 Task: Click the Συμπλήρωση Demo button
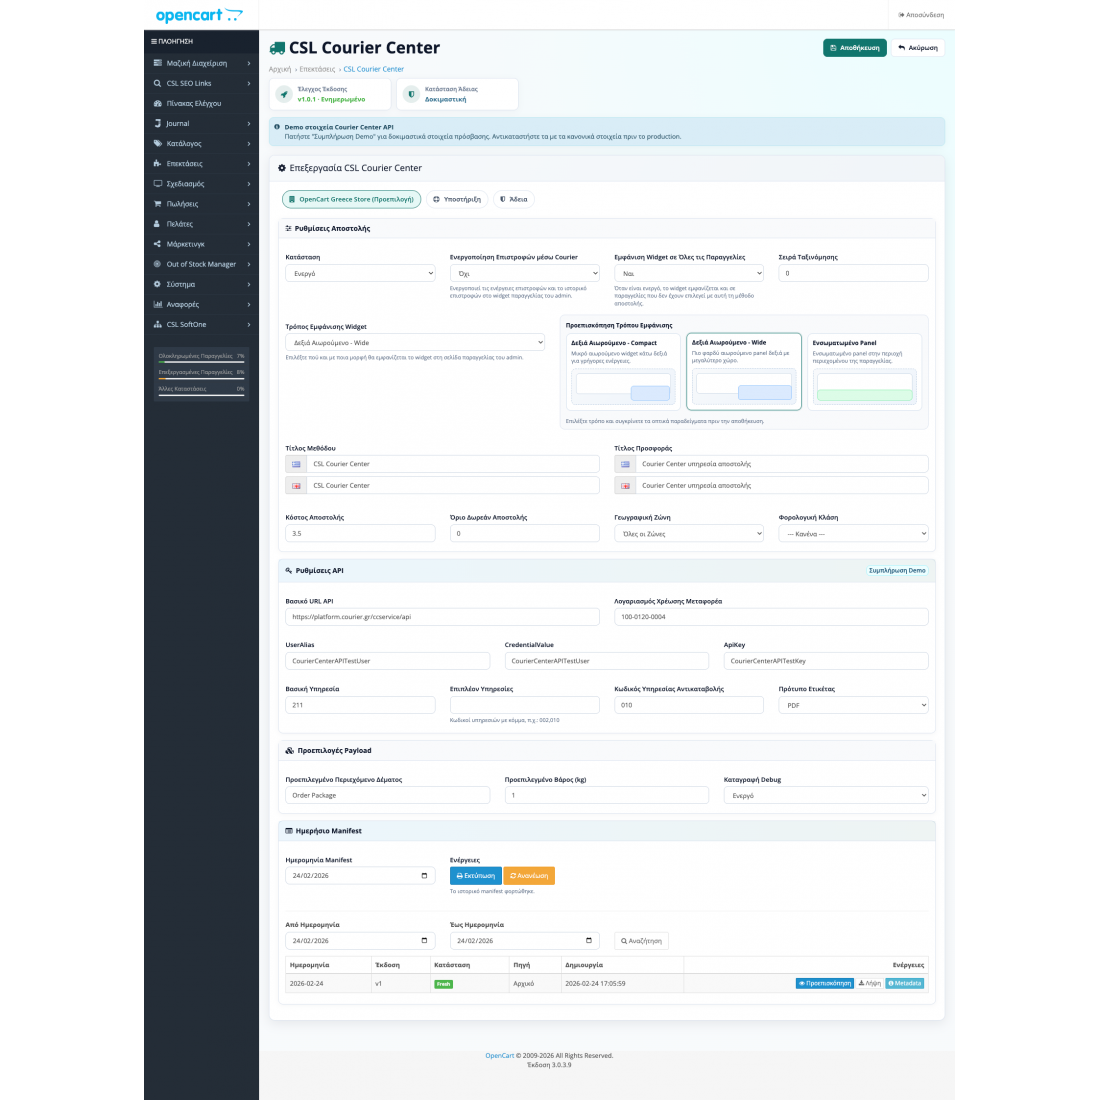coord(897,570)
